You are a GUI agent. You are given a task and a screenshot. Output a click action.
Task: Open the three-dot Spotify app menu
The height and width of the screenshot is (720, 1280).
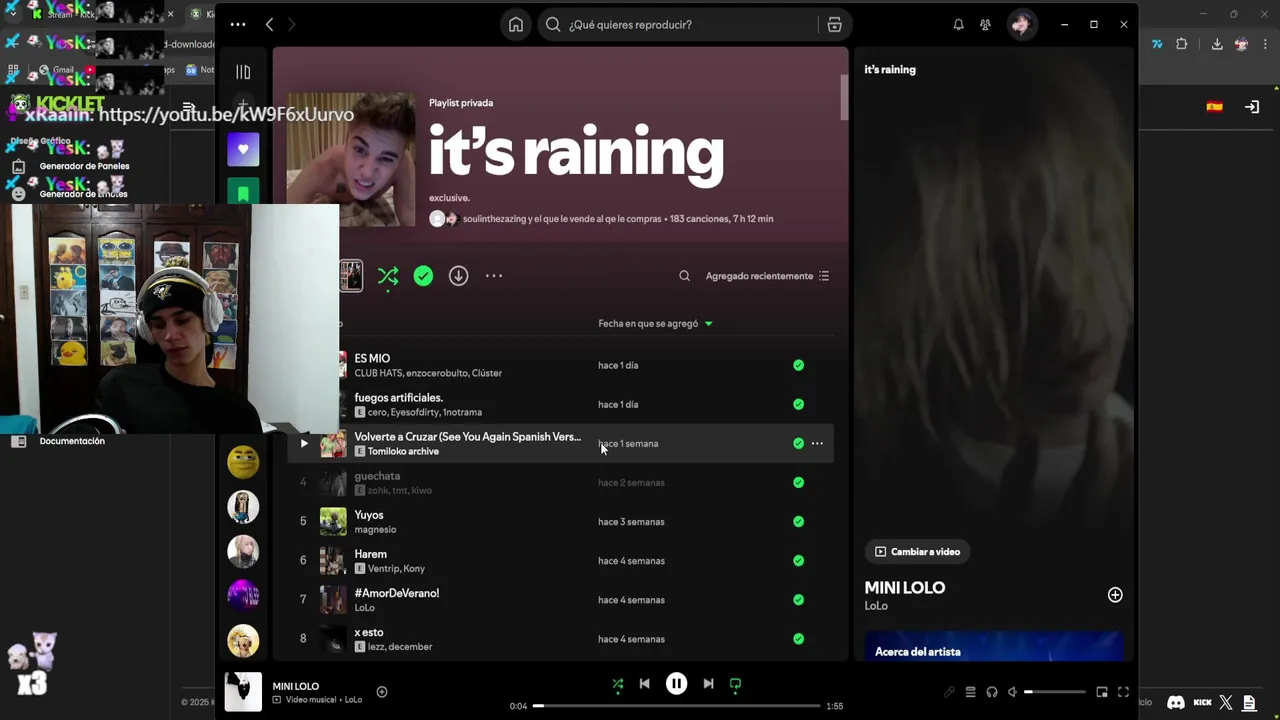[237, 25]
